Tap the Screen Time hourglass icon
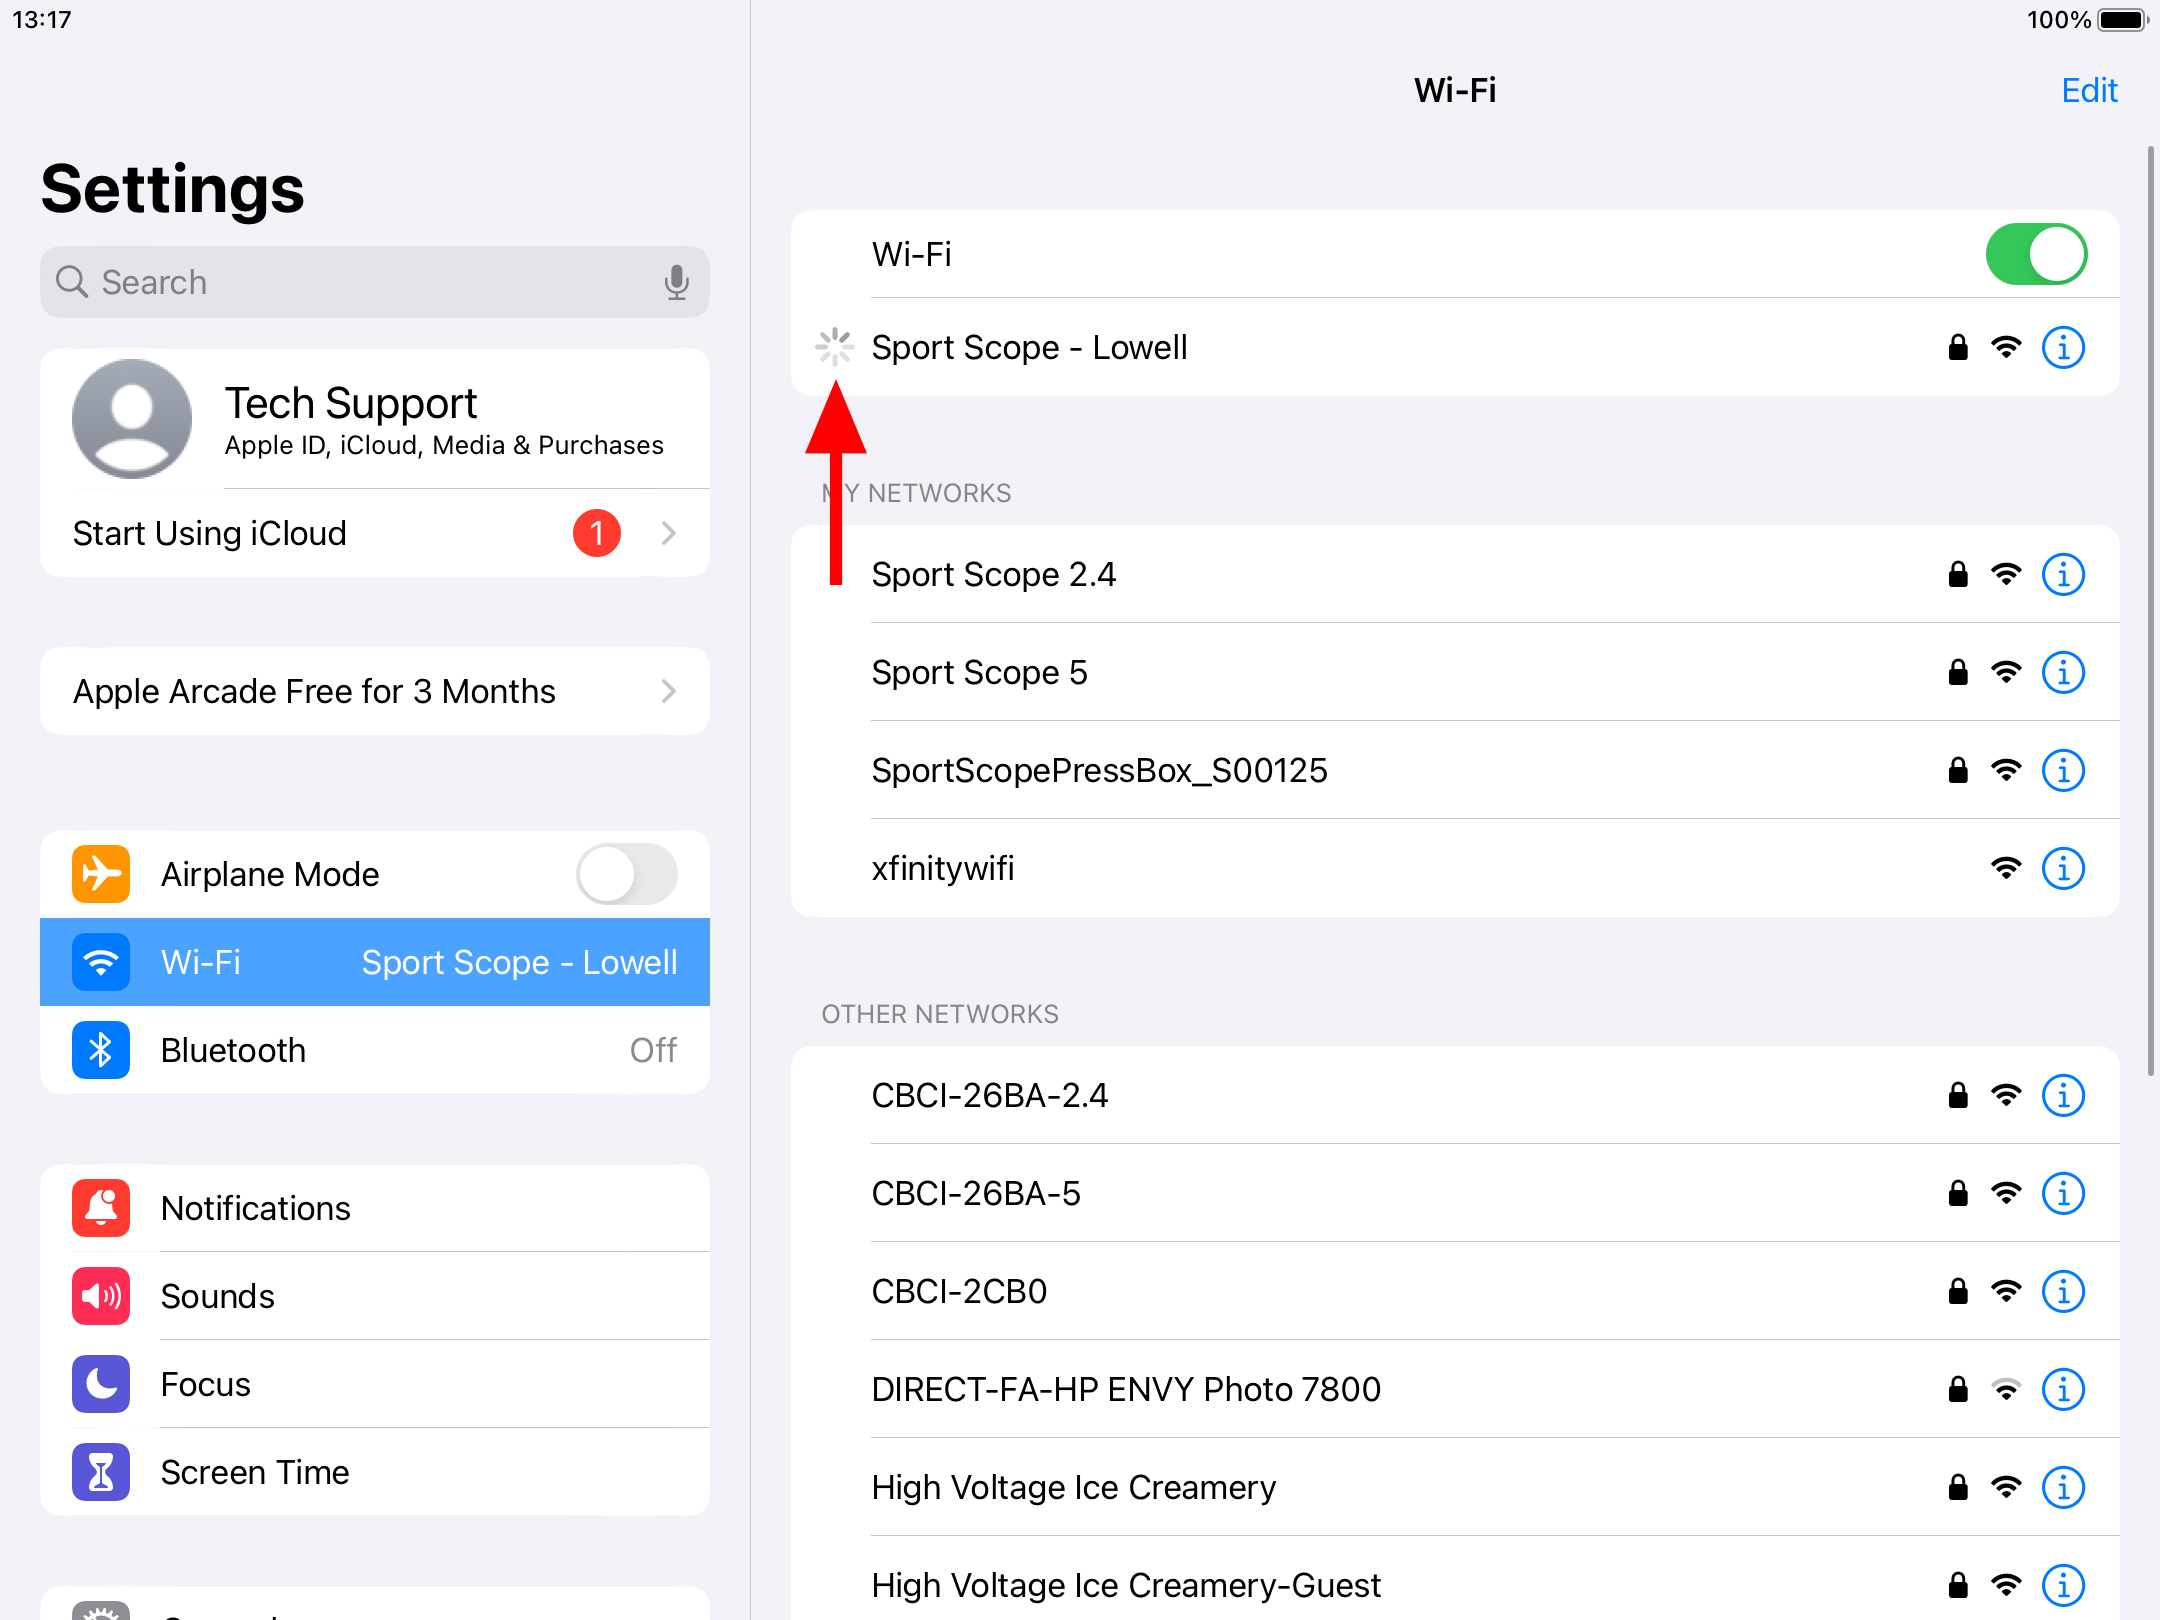Viewport: 2160px width, 1620px height. tap(101, 1472)
